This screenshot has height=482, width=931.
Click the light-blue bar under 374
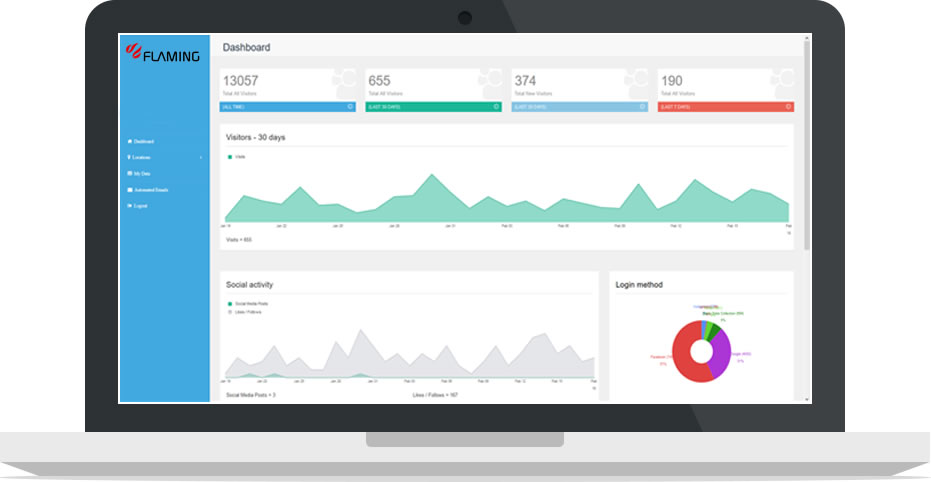tap(580, 107)
